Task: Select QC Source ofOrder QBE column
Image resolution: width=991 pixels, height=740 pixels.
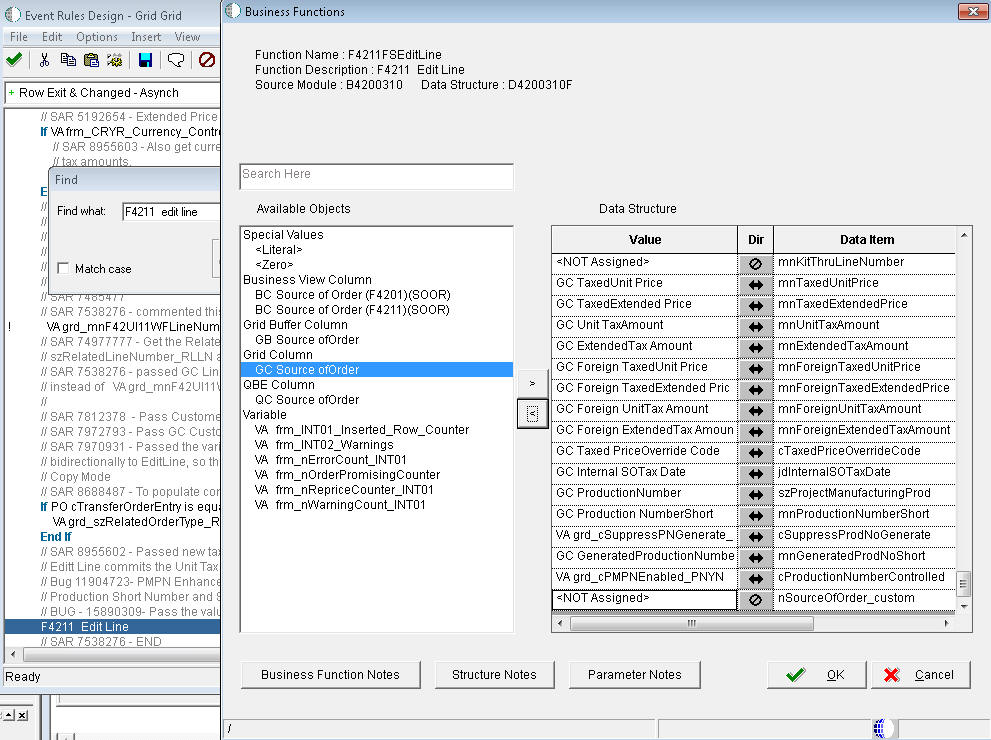Action: tap(307, 400)
